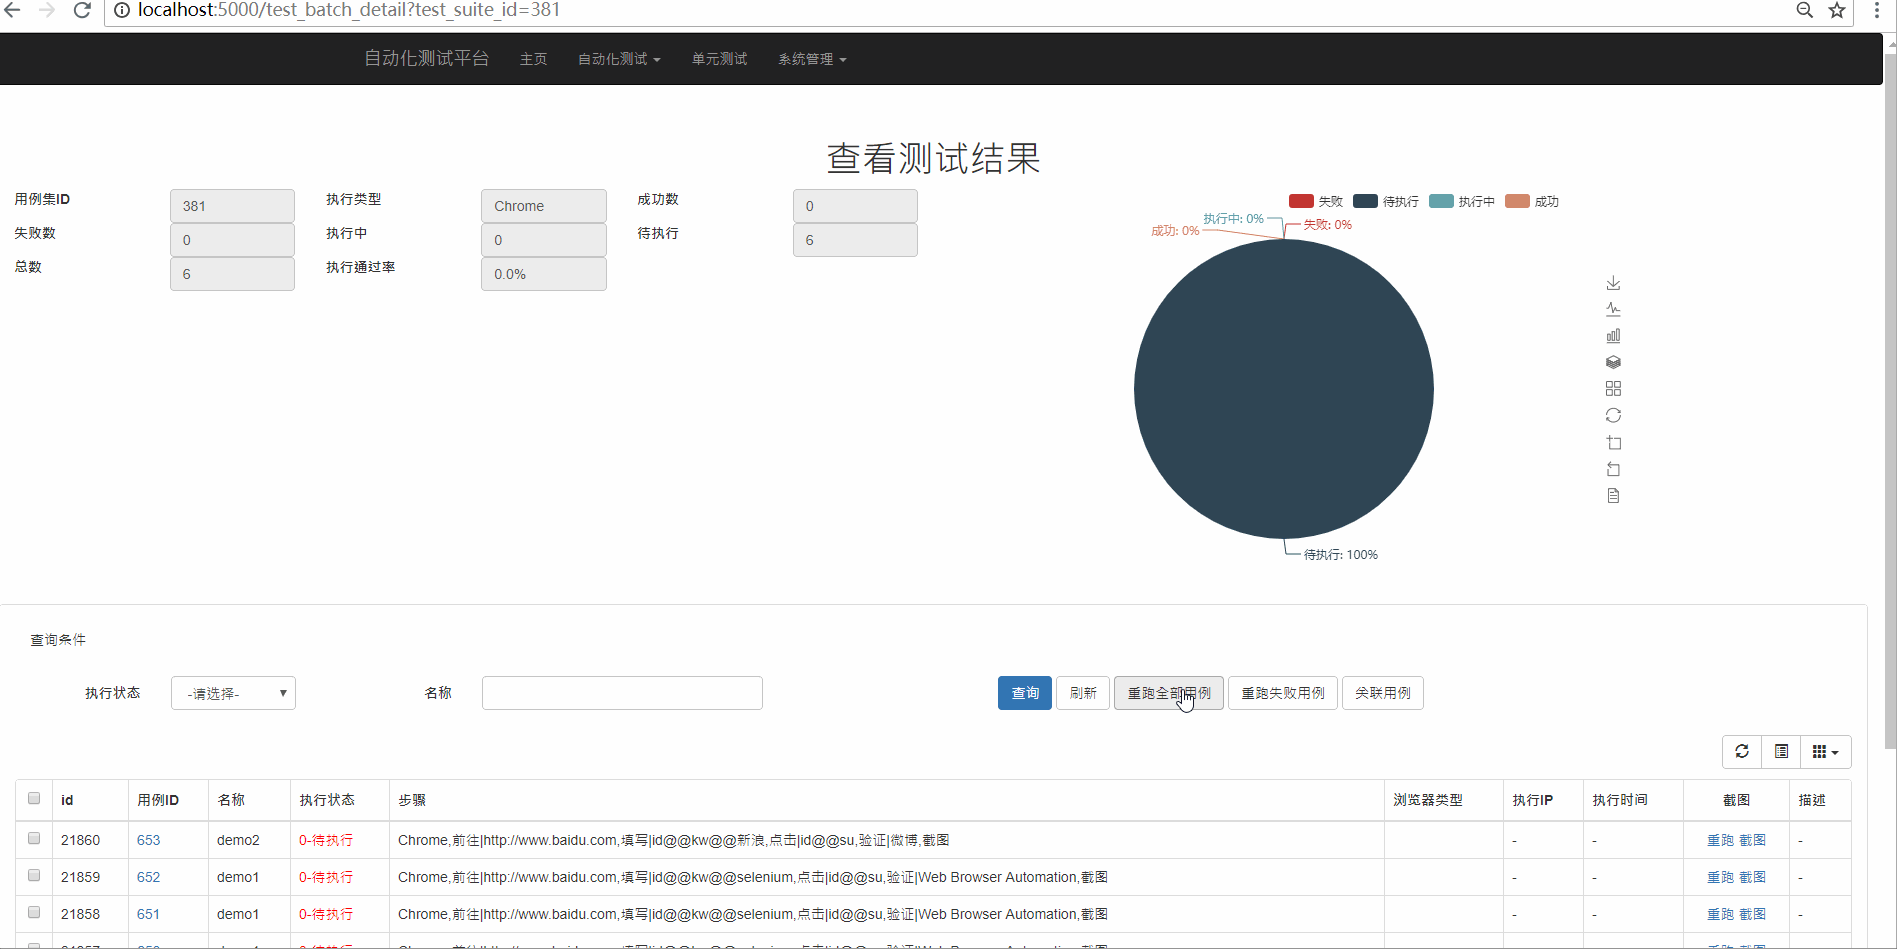
Task: Open case link 653
Action: 148,840
